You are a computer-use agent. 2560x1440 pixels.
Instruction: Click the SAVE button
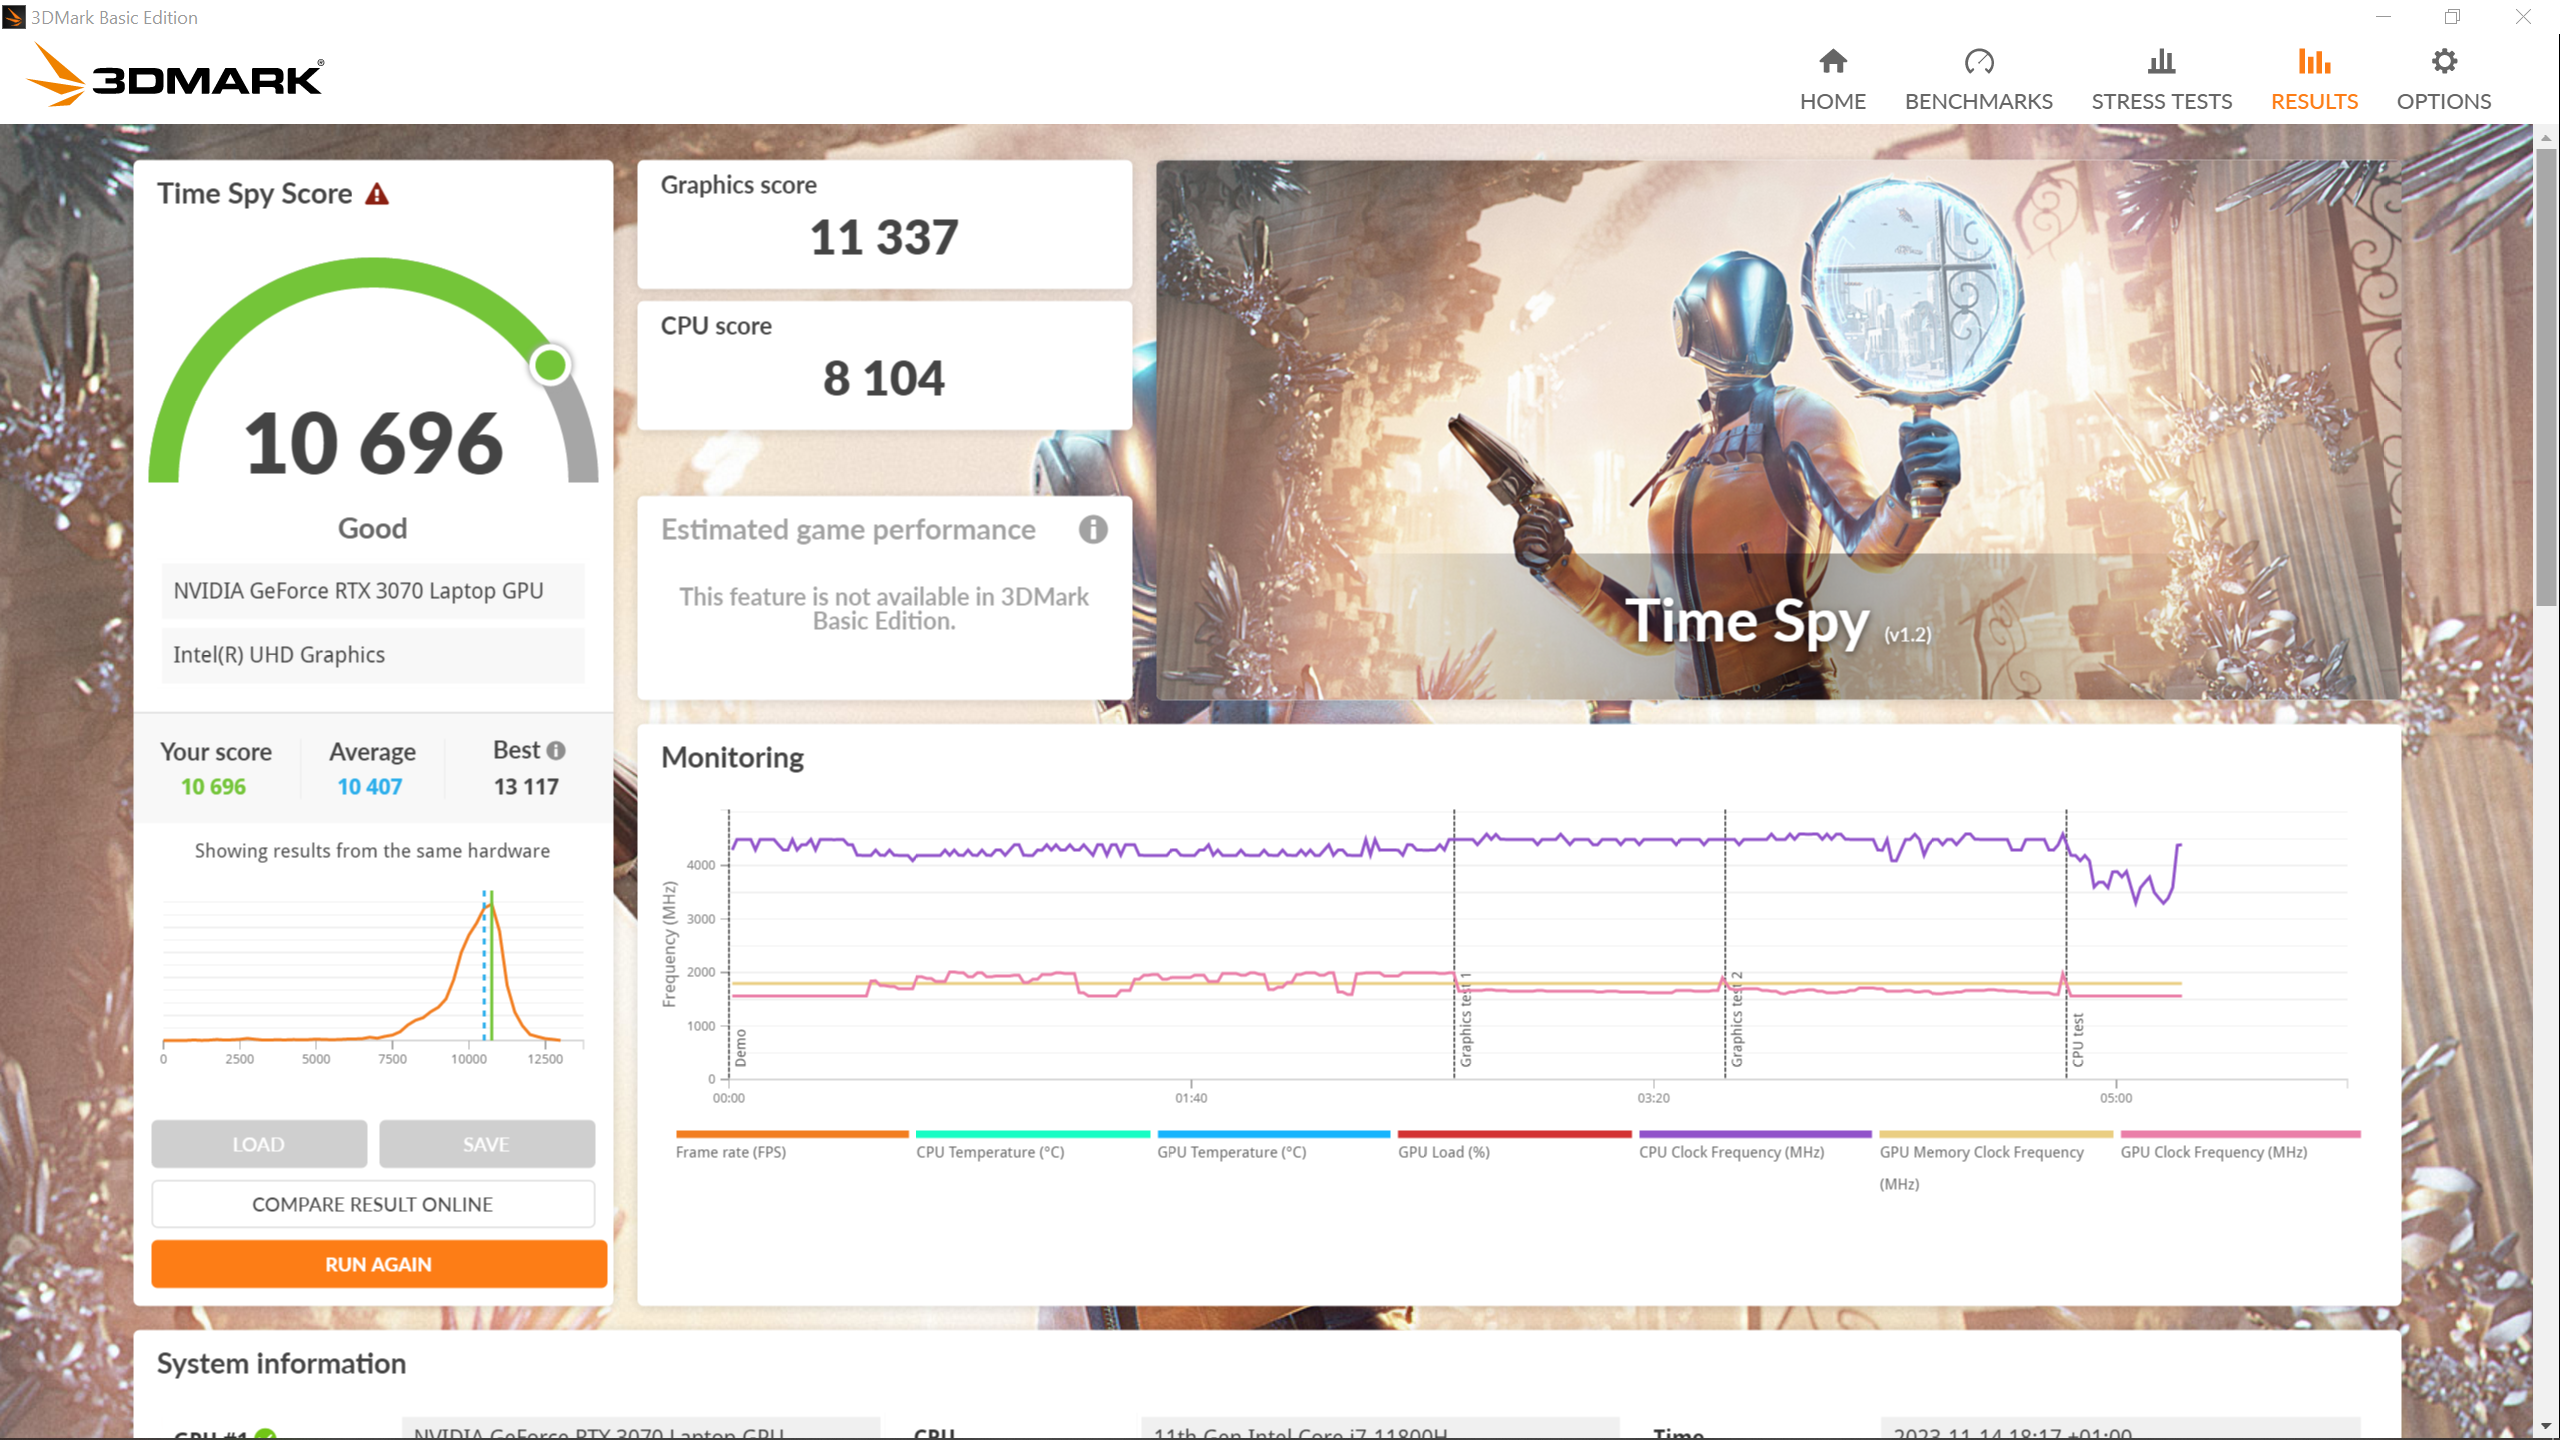pos(486,1144)
